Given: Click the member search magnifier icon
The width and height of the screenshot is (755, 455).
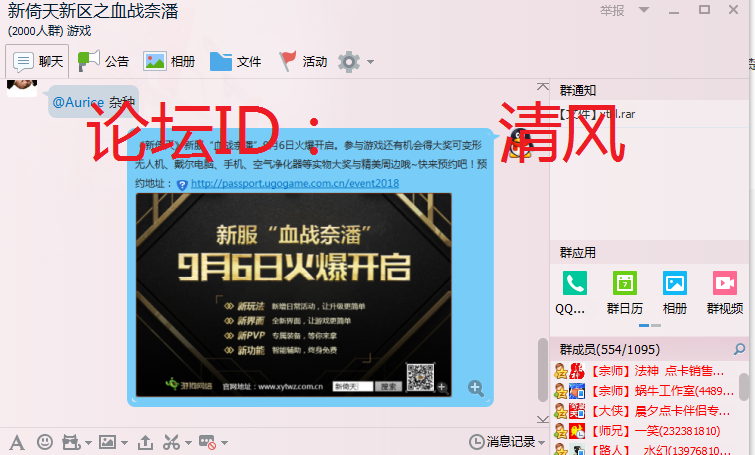Looking at the screenshot, I should 739,349.
